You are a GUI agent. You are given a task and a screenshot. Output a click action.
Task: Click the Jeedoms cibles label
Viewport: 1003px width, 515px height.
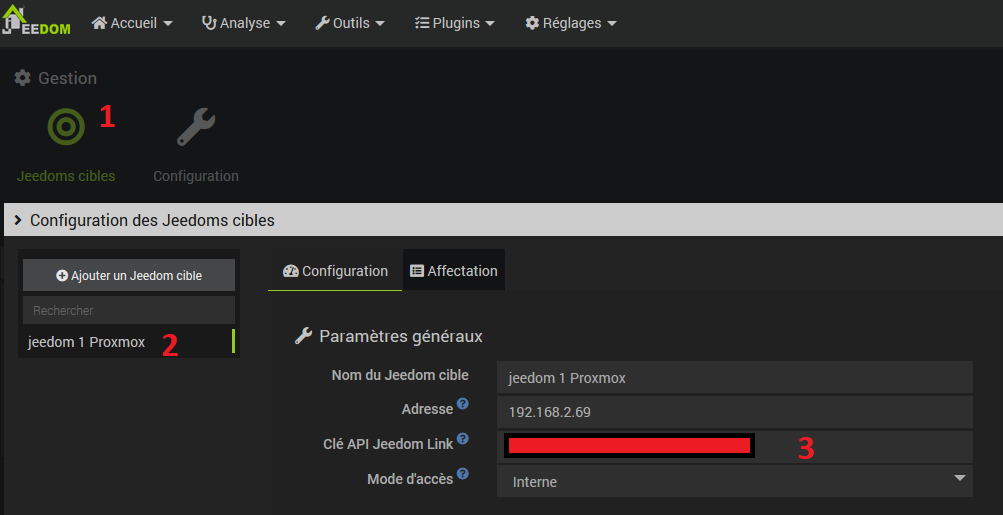pyautogui.click(x=66, y=176)
